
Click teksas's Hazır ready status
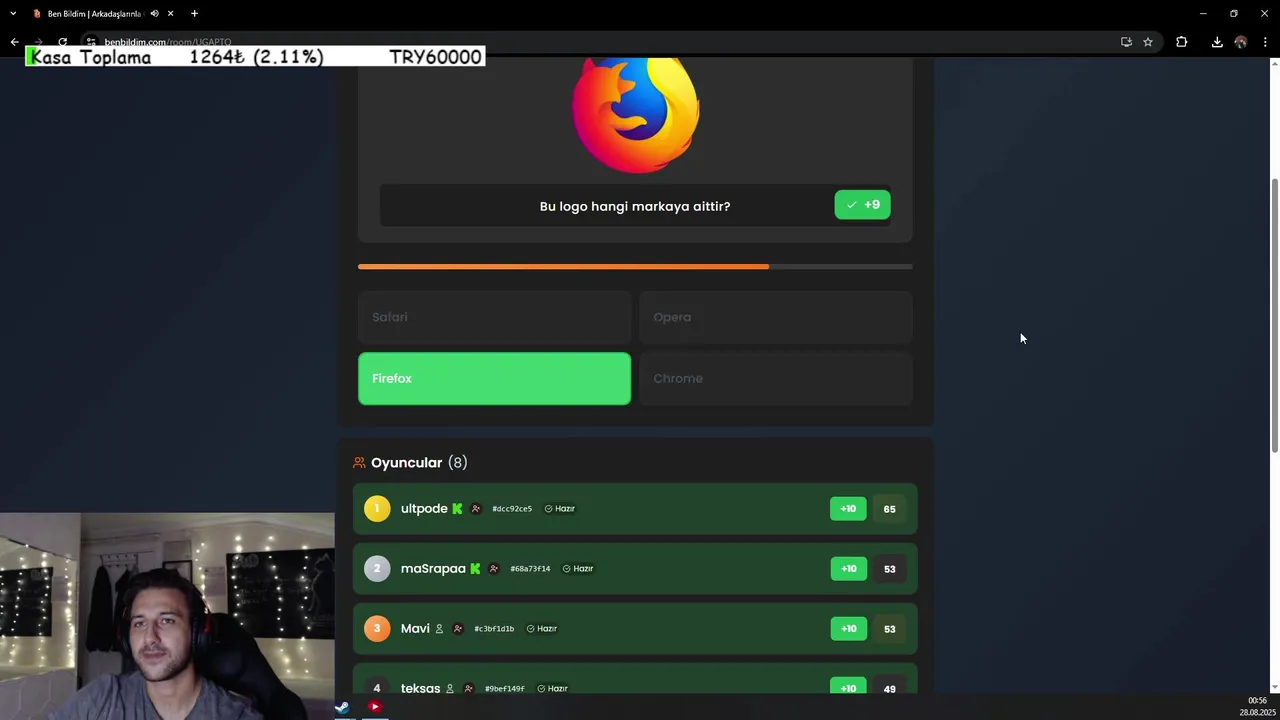pyautogui.click(x=552, y=689)
